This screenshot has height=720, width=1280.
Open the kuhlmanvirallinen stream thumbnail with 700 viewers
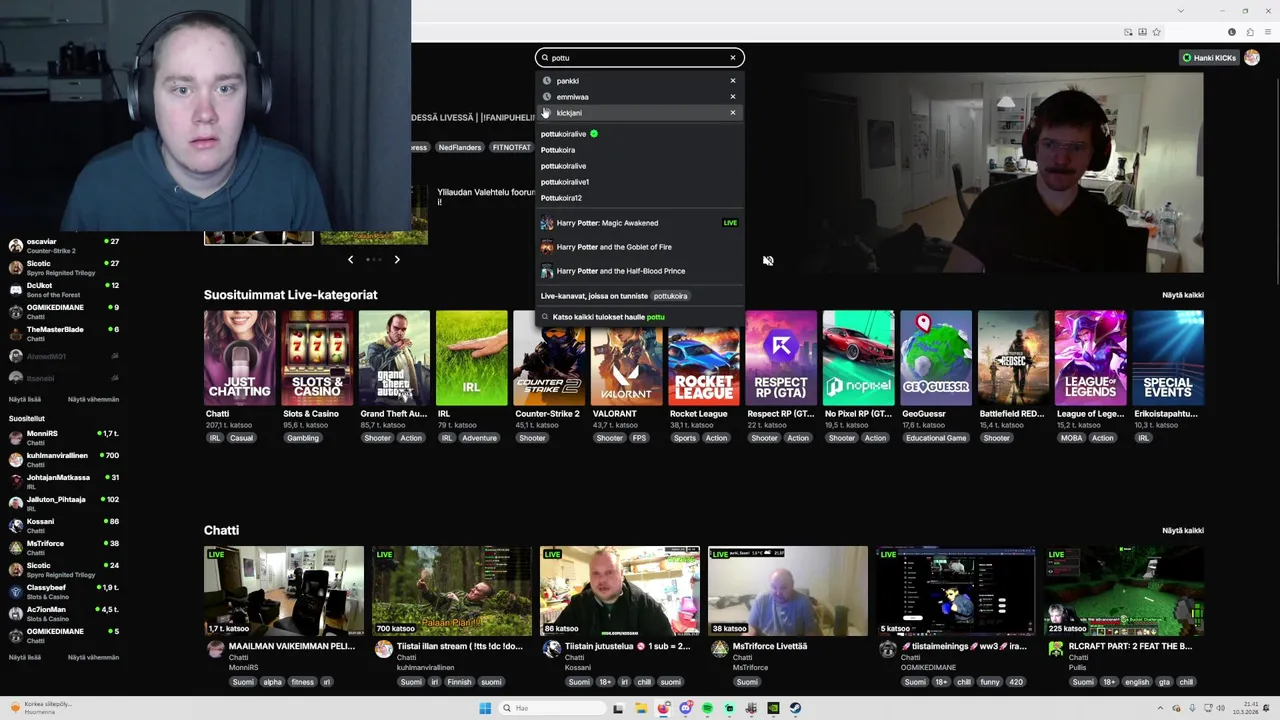[452, 591]
